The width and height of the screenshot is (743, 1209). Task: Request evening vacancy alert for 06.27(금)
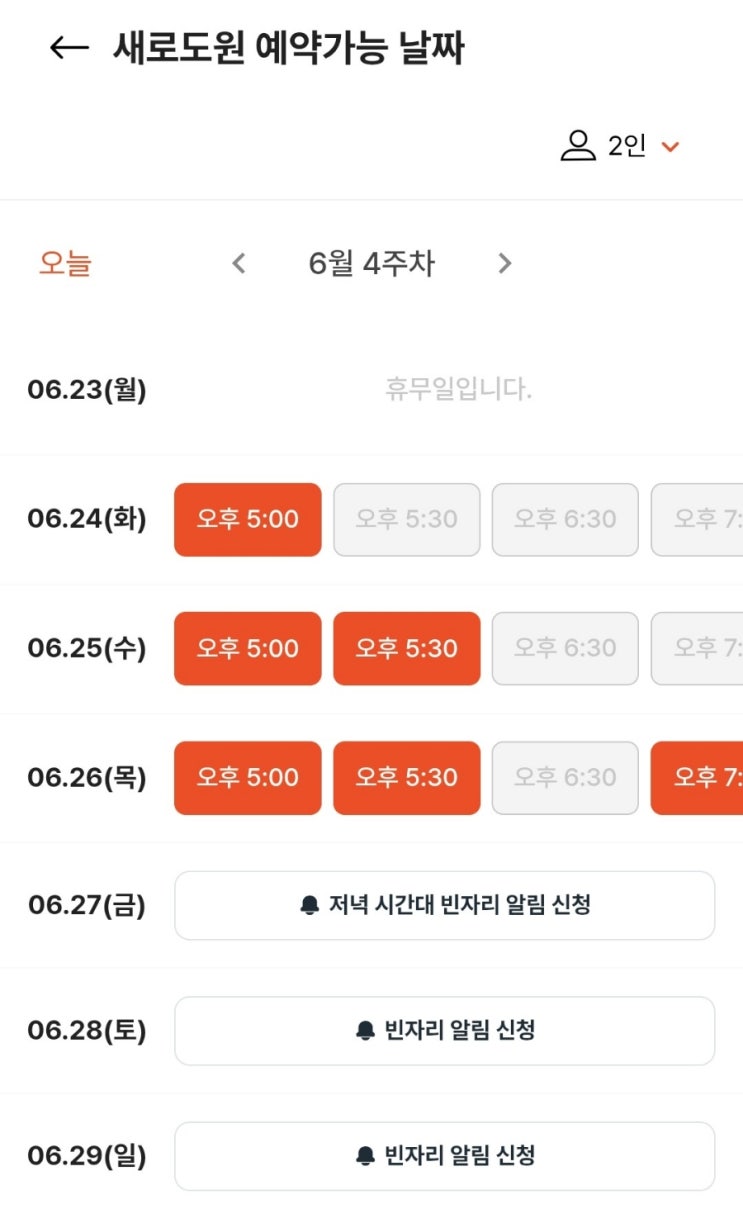445,906
